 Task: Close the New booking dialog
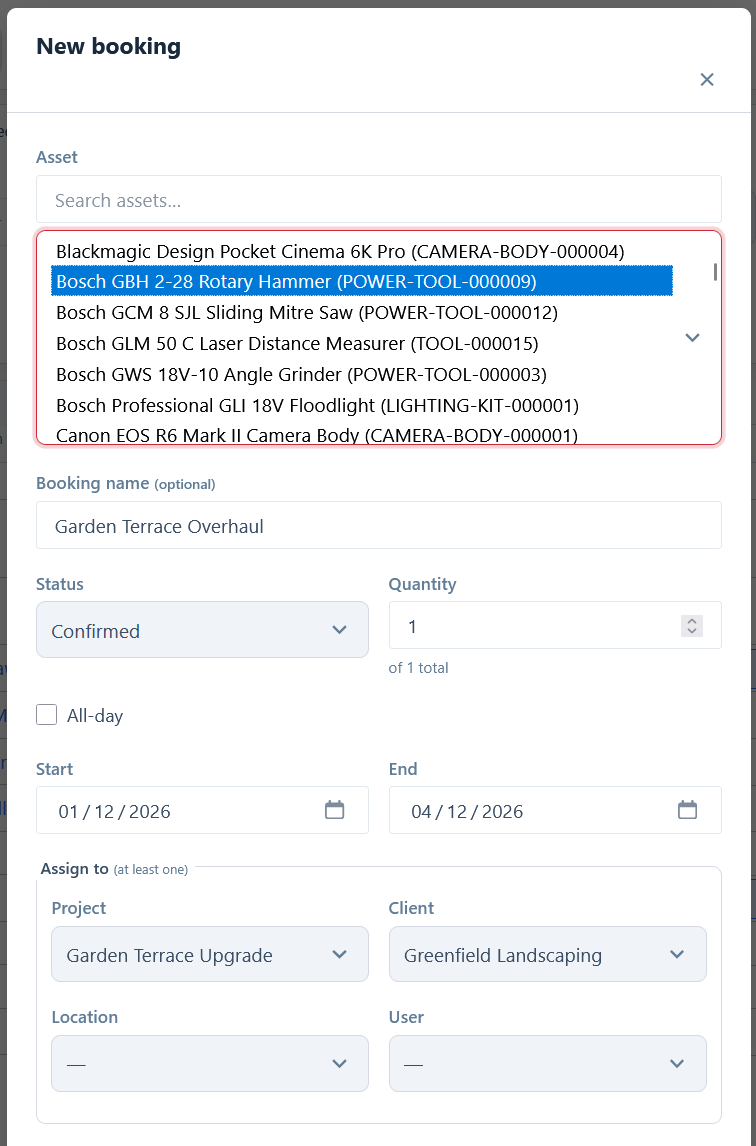[706, 80]
